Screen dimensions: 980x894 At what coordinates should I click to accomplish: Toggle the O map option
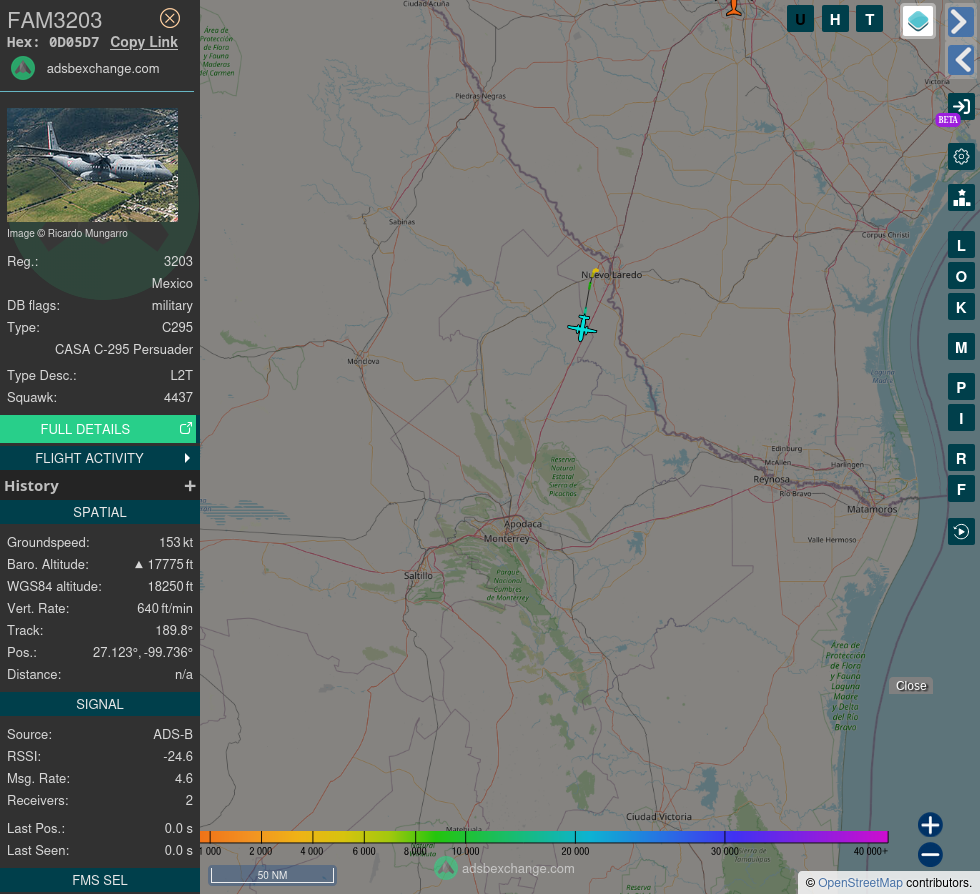(x=961, y=276)
